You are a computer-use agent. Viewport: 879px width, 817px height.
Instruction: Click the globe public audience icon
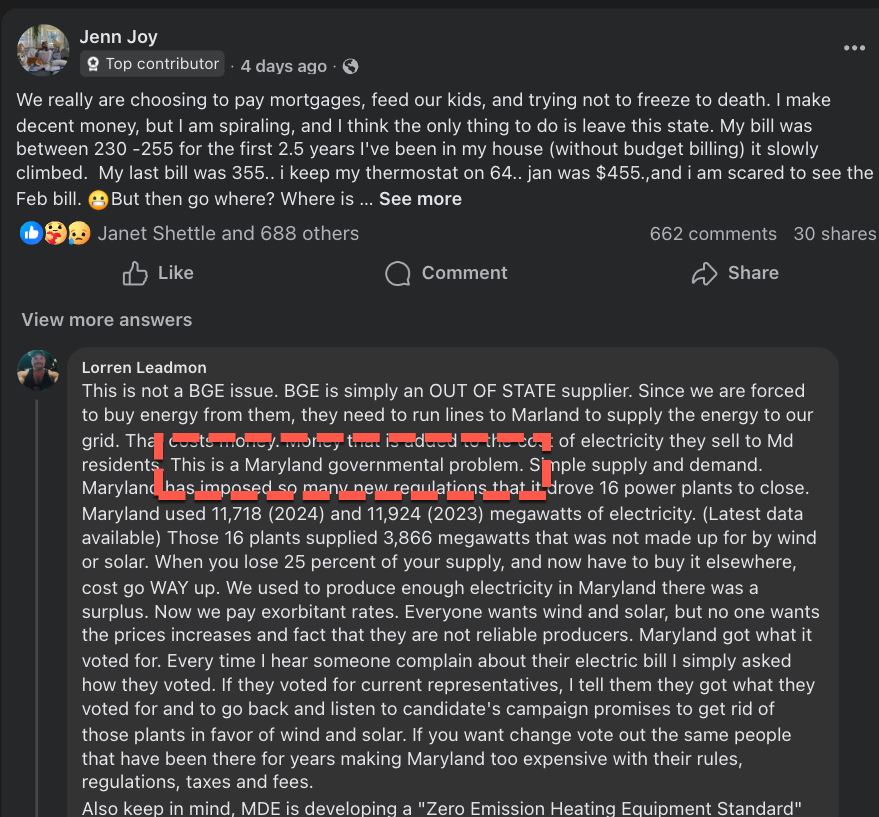350,66
